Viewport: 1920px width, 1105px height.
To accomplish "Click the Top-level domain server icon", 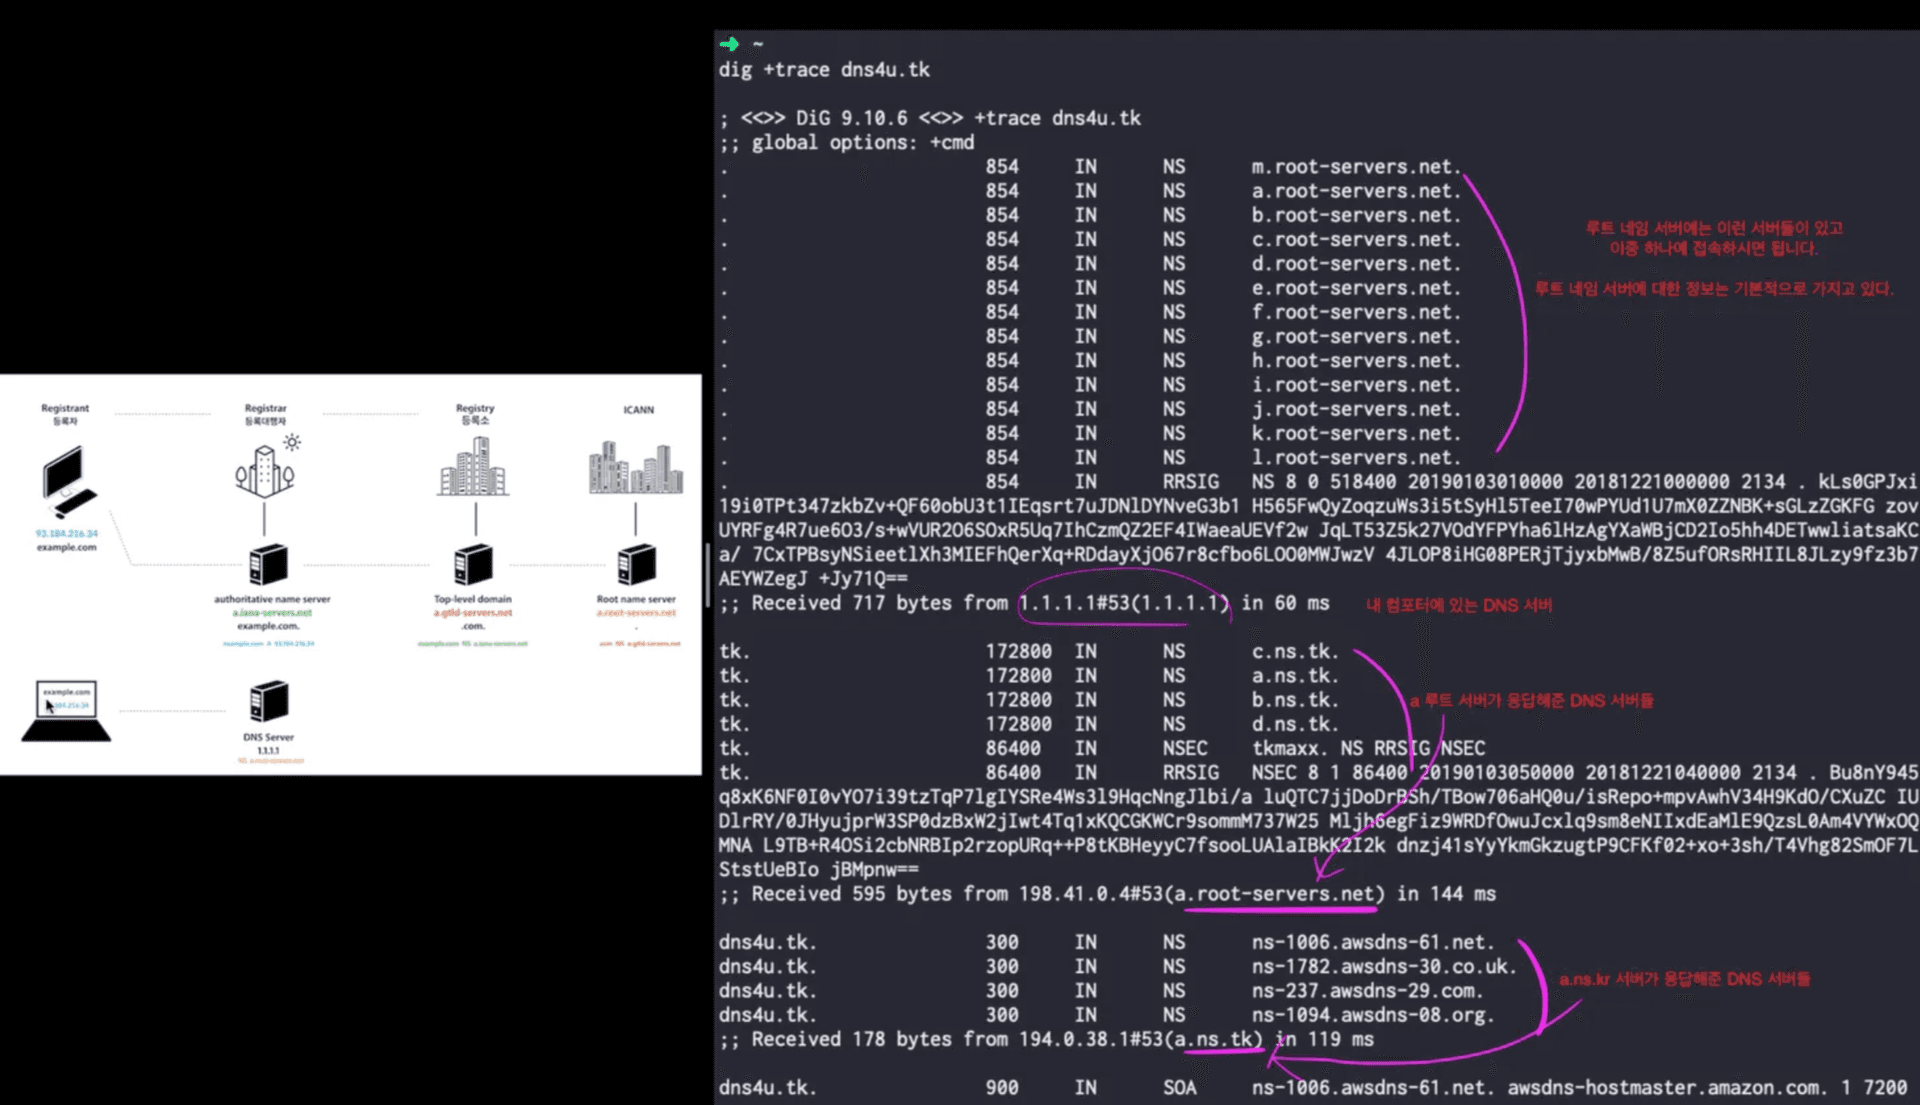I will click(x=474, y=565).
